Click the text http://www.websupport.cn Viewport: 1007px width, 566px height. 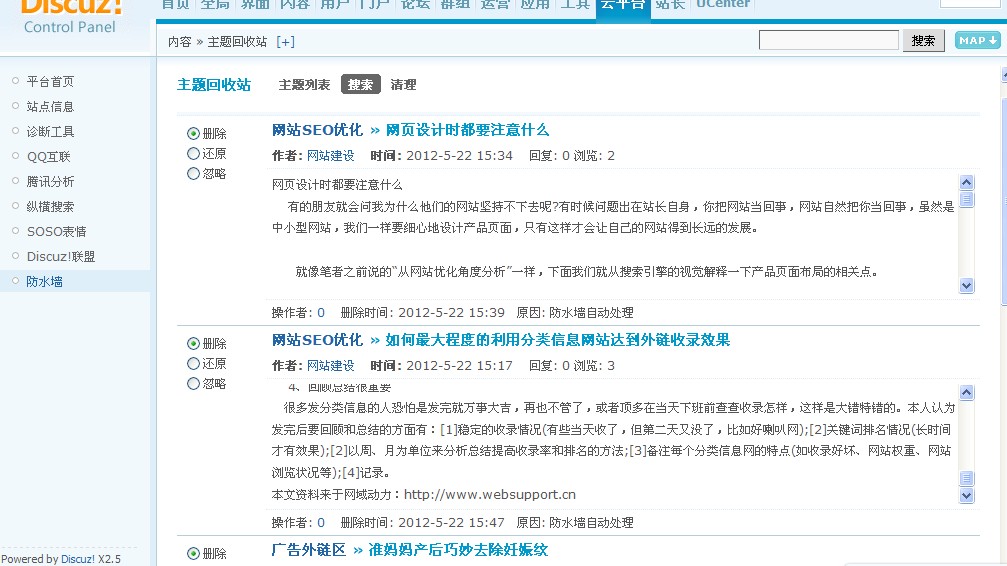coord(490,495)
